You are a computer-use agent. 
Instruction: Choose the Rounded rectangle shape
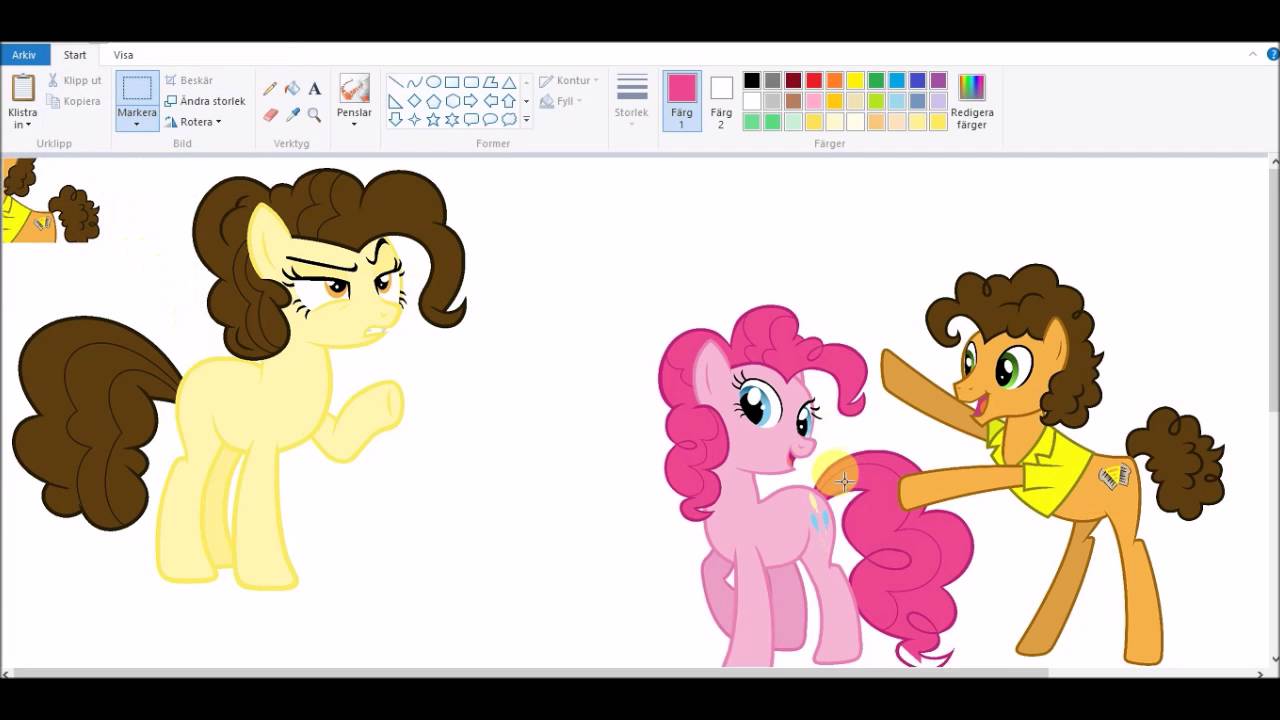pyautogui.click(x=471, y=82)
